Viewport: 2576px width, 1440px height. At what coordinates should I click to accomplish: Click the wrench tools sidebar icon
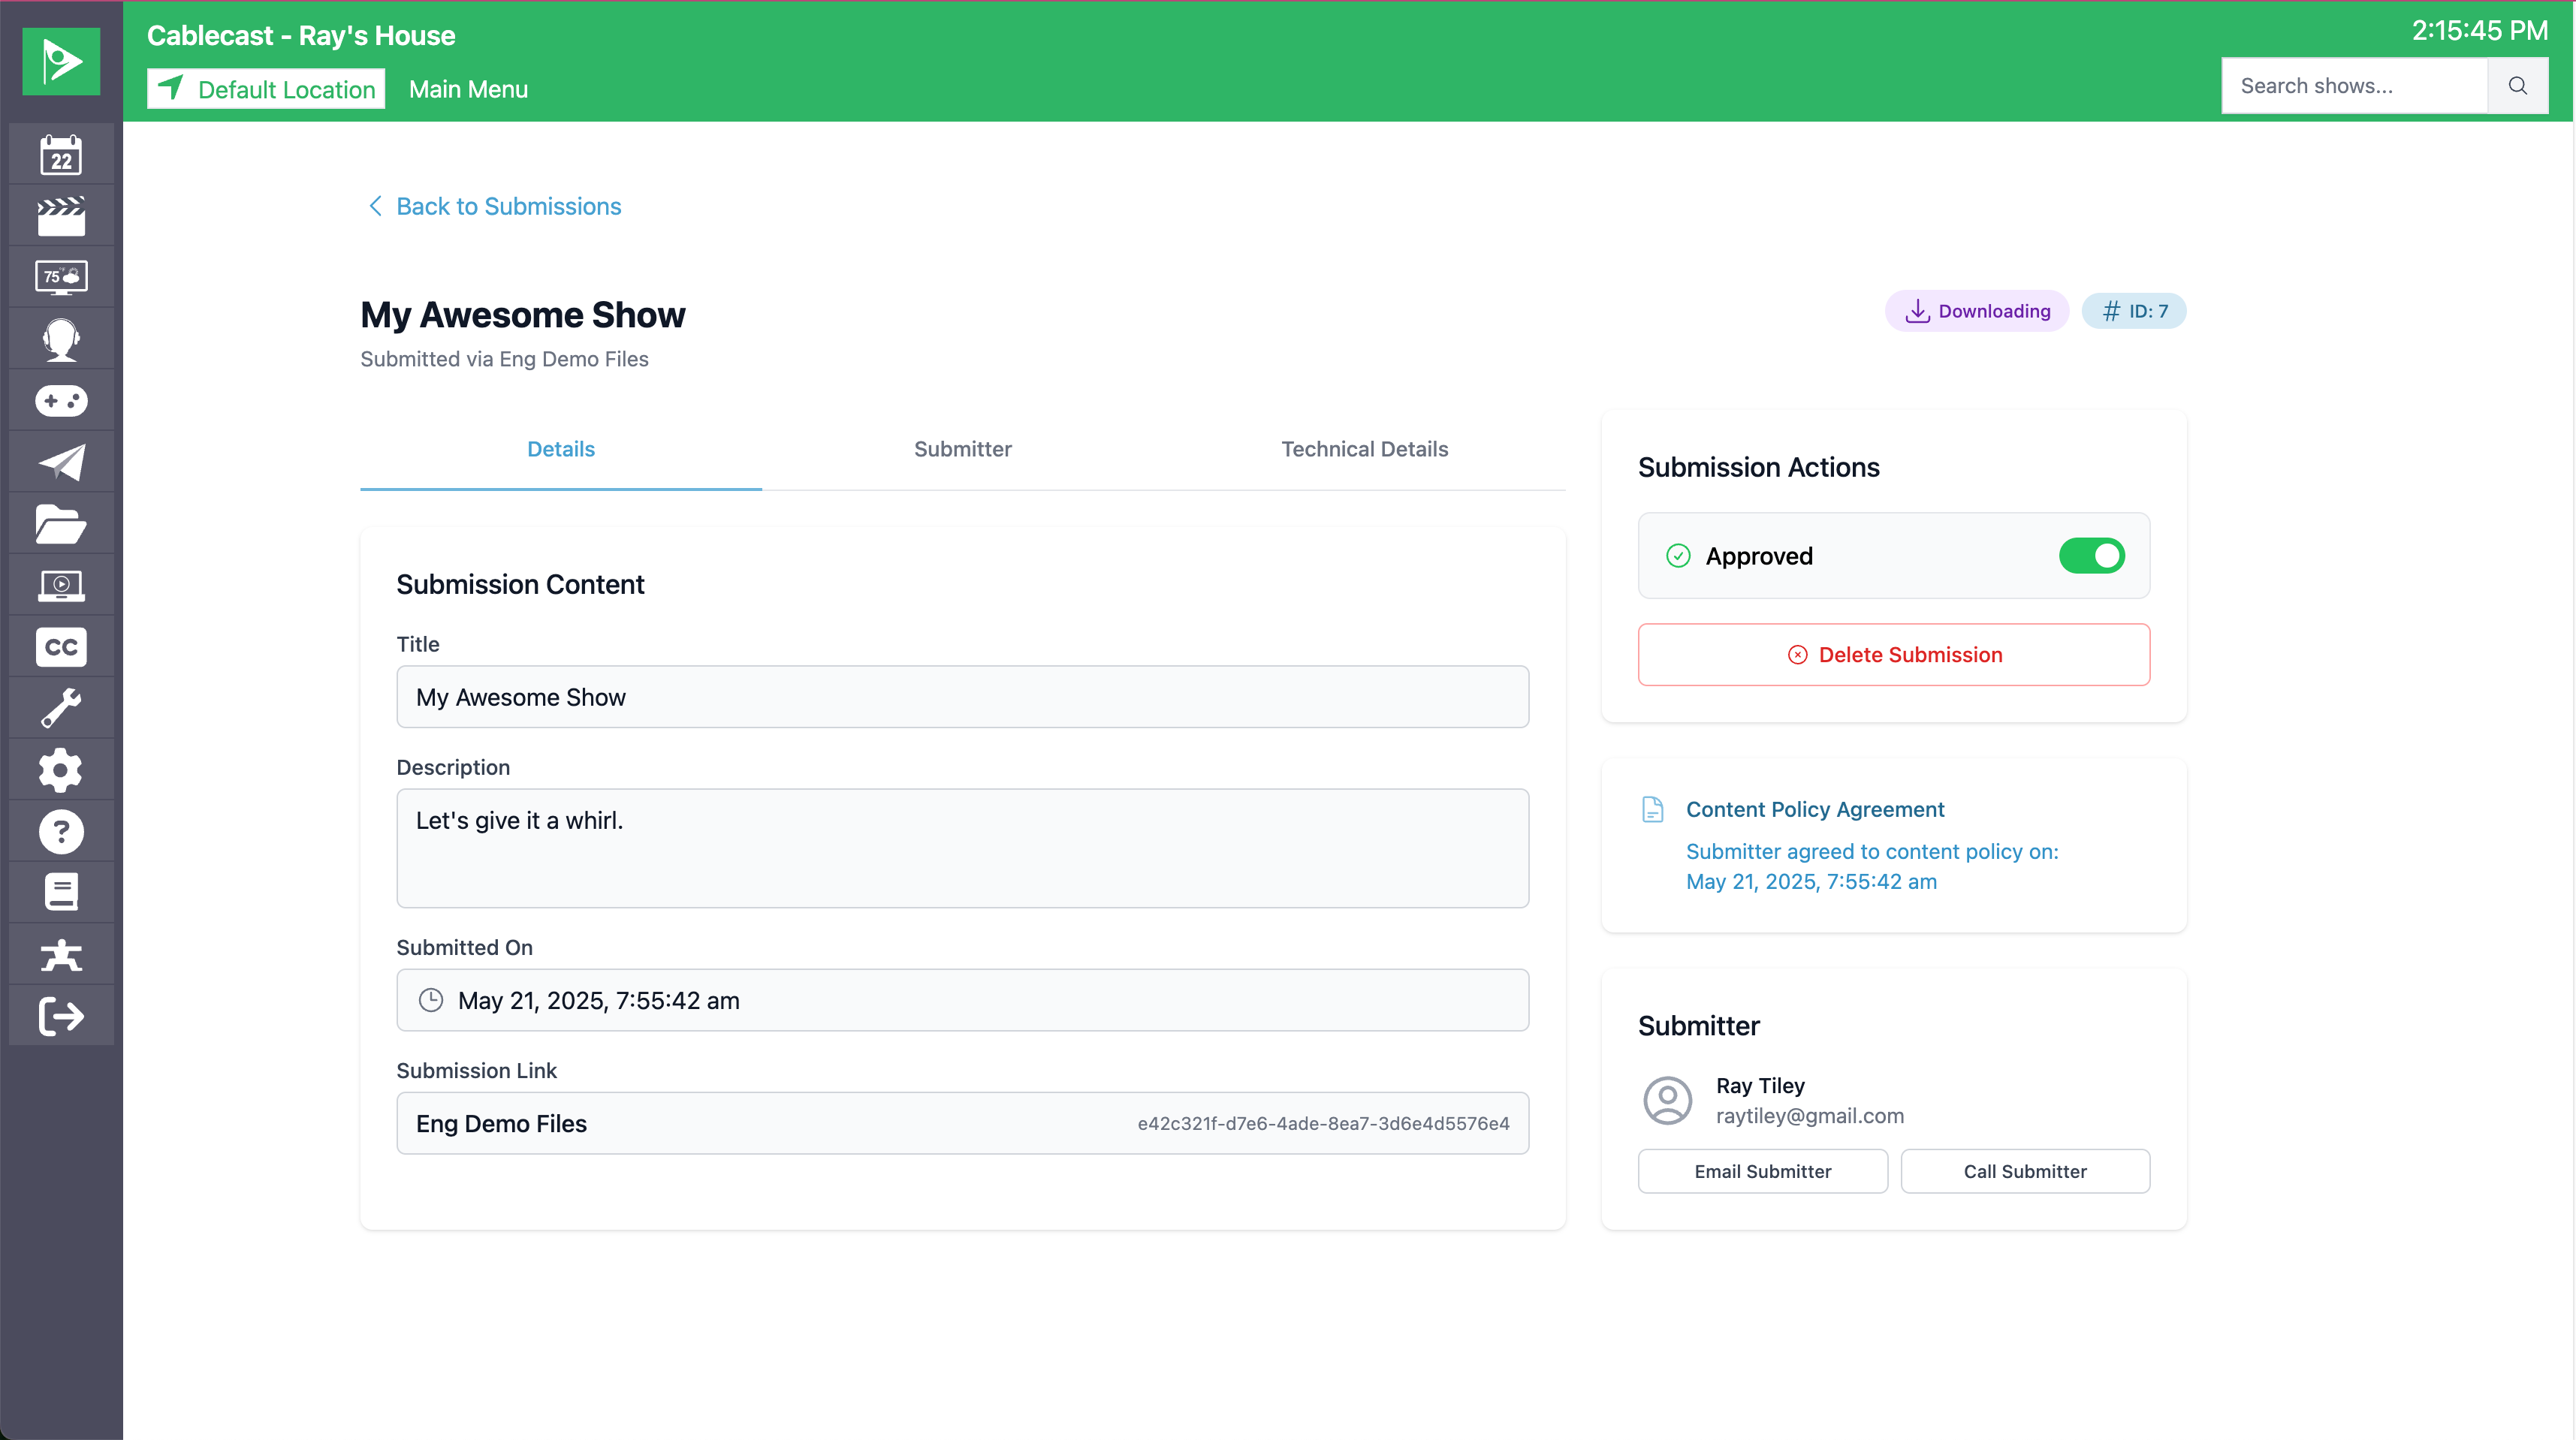pyautogui.click(x=61, y=708)
